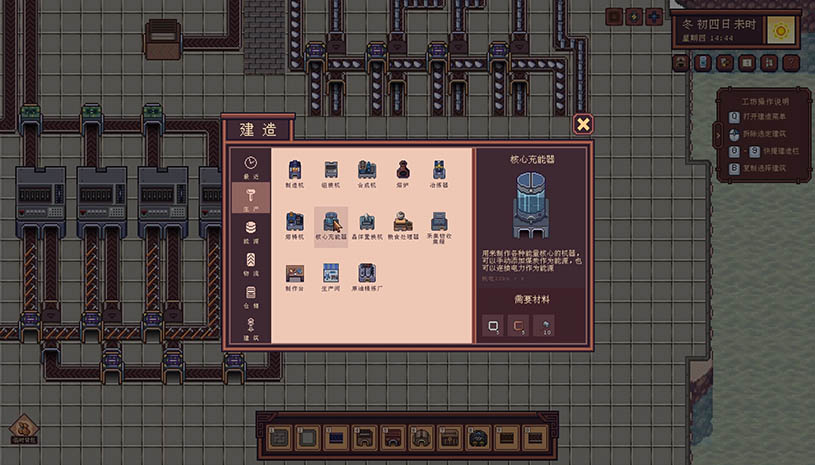Select hotbar slot 8 building
Viewport: 815px width, 465px height.
pyautogui.click(x=479, y=437)
